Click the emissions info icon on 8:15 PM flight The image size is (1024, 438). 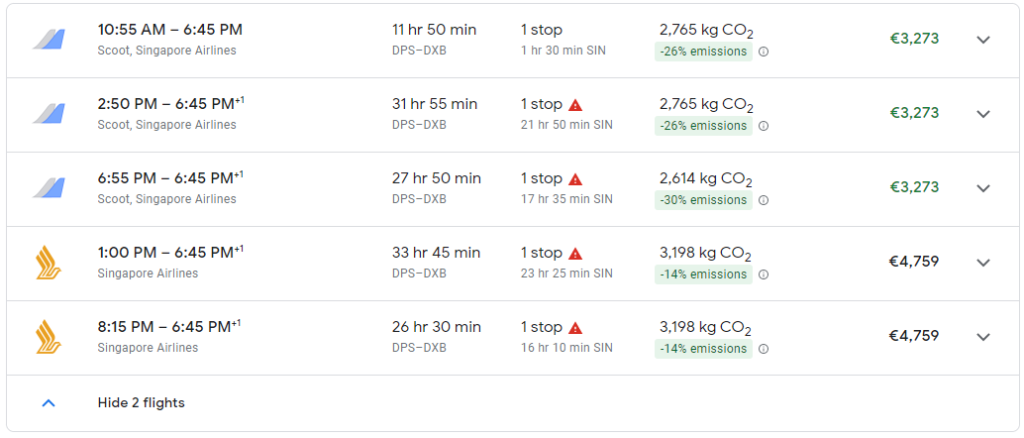coord(763,349)
